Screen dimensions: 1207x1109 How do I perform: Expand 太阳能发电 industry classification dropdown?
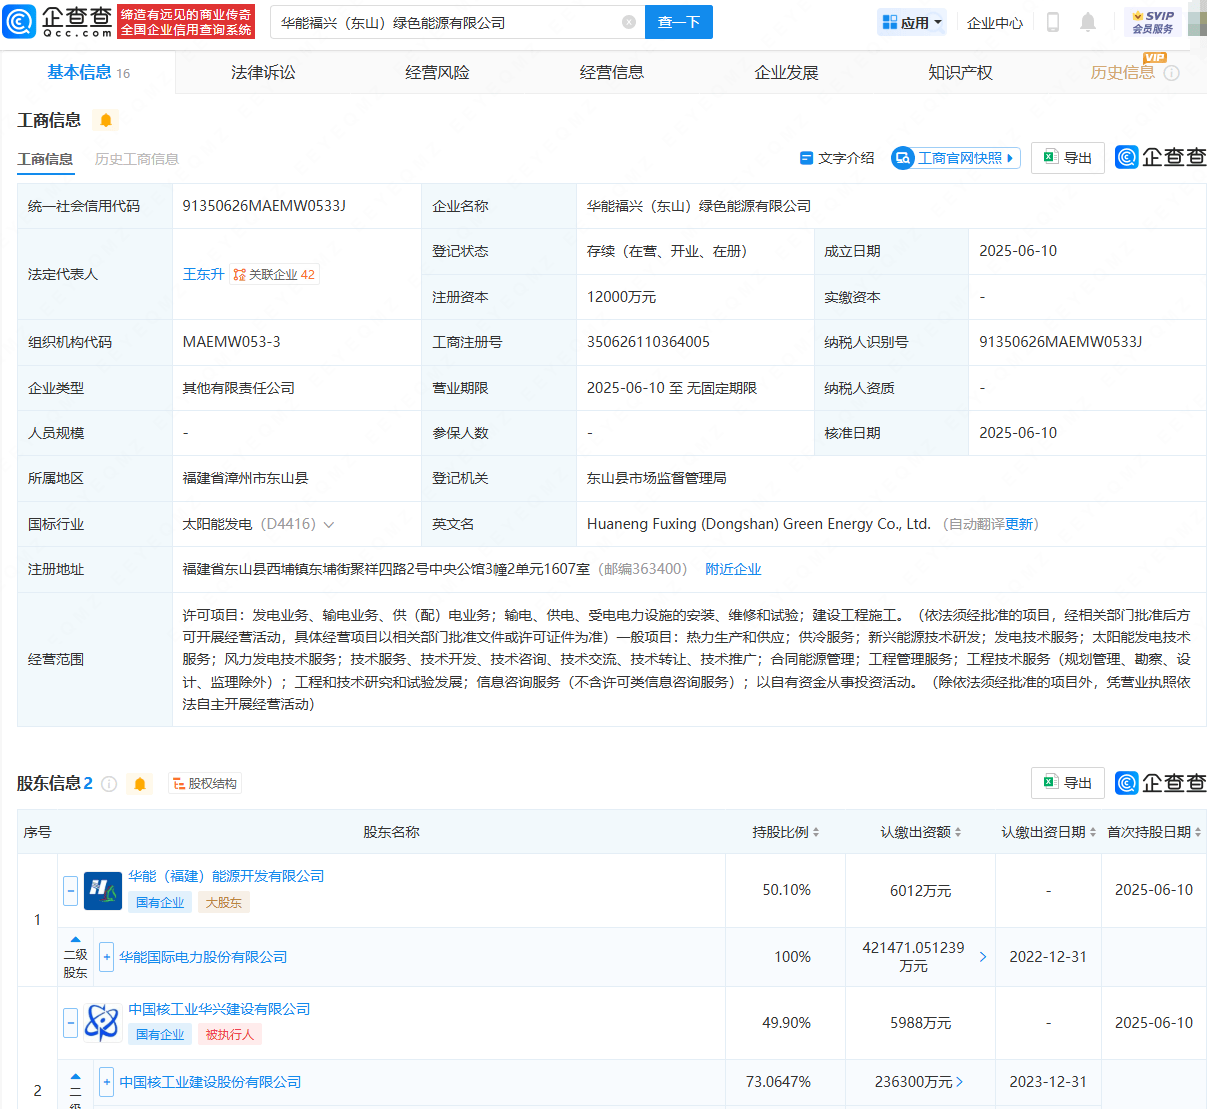tap(329, 524)
